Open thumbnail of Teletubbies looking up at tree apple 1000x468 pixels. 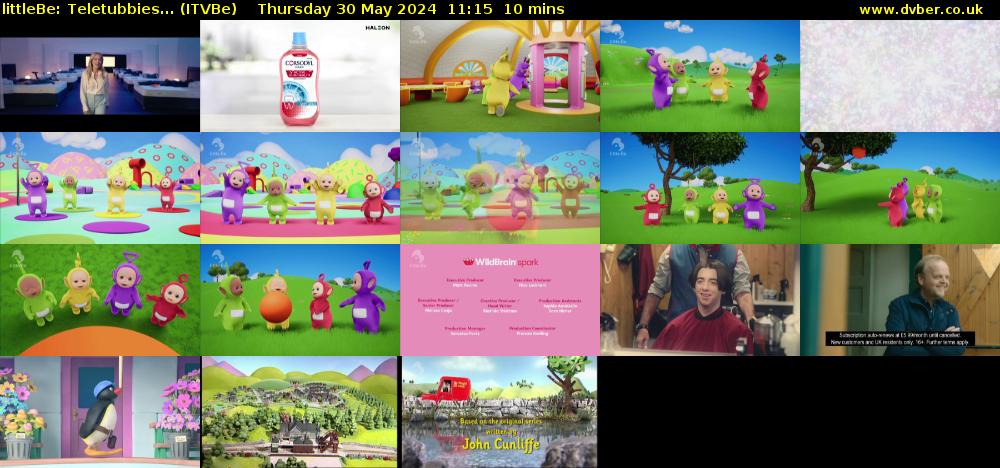coord(900,188)
